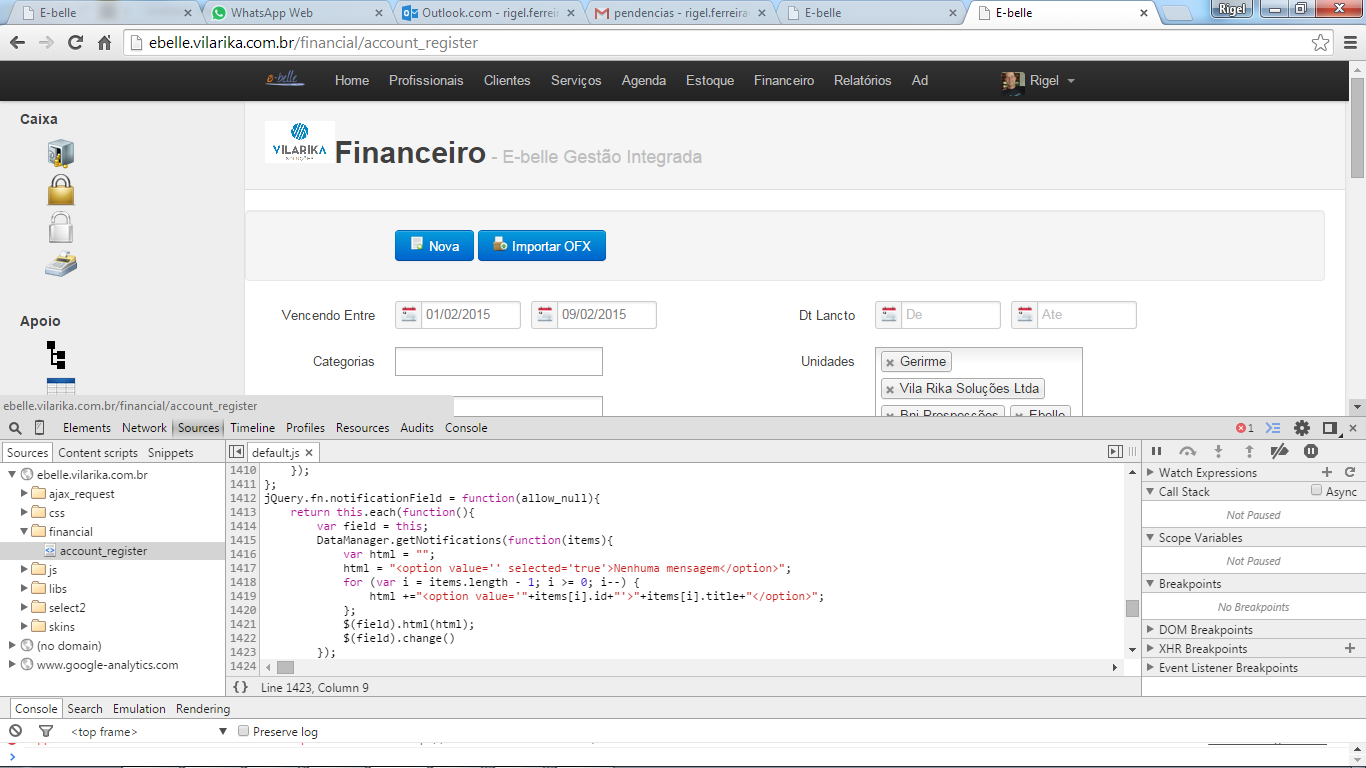Click the DevTools device mode phone icon
This screenshot has width=1366, height=768.
(40, 428)
